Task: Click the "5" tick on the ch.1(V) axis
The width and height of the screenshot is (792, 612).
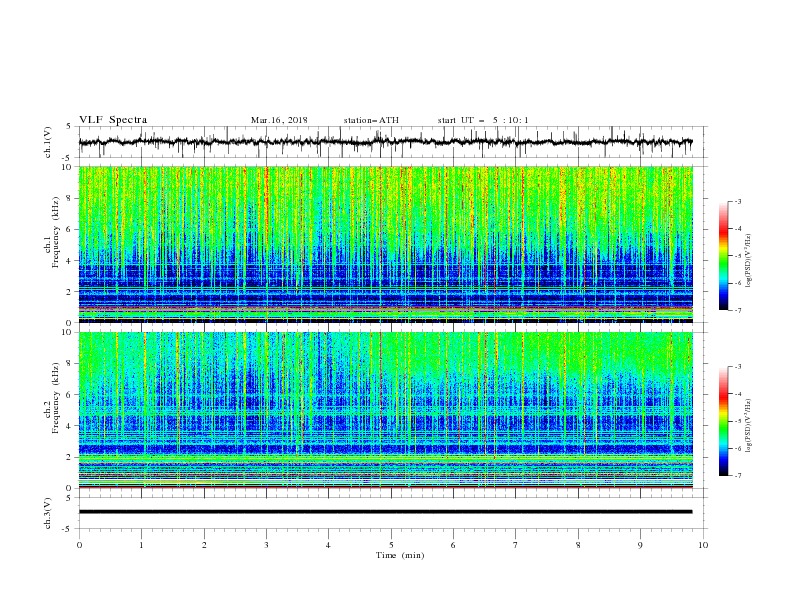Action: [69, 126]
